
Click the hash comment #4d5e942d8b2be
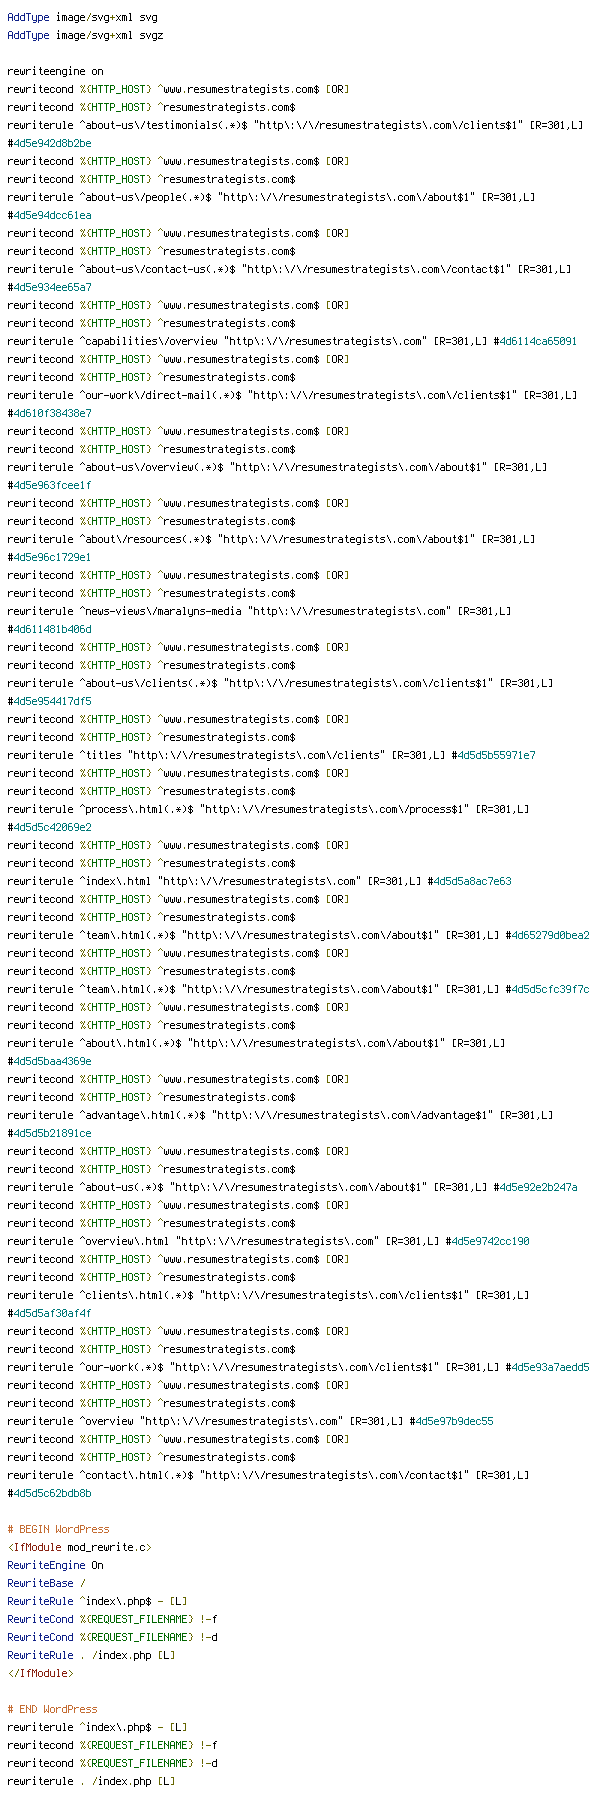pos(49,144)
